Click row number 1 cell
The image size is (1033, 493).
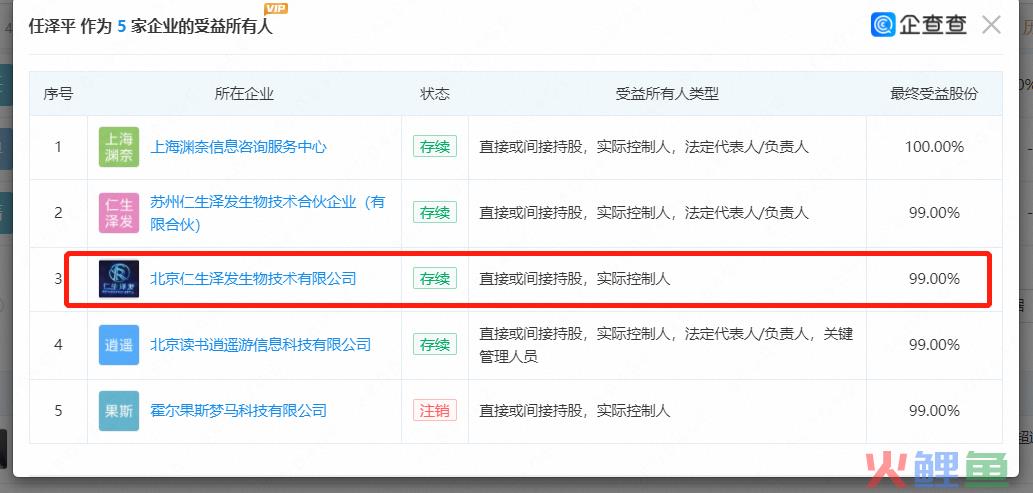(58, 147)
